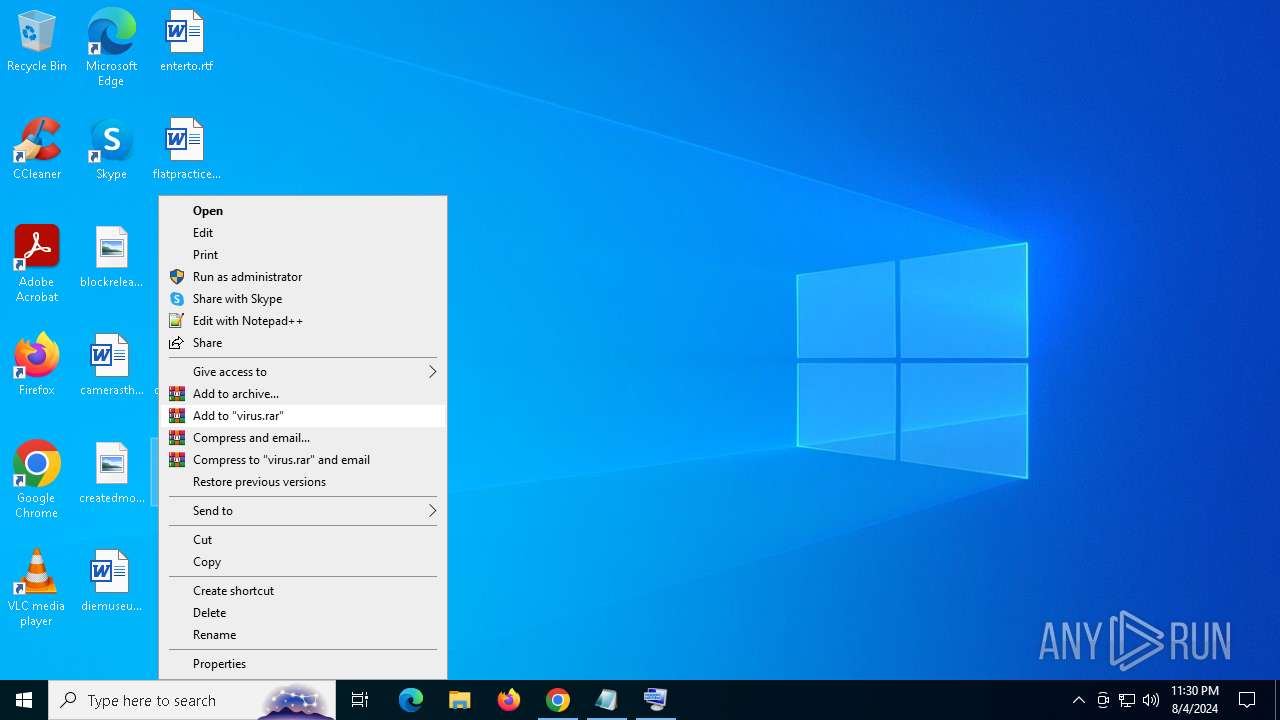Choose Edit in the context menu
Screen dimensions: 1280x720
[x=303, y=232]
